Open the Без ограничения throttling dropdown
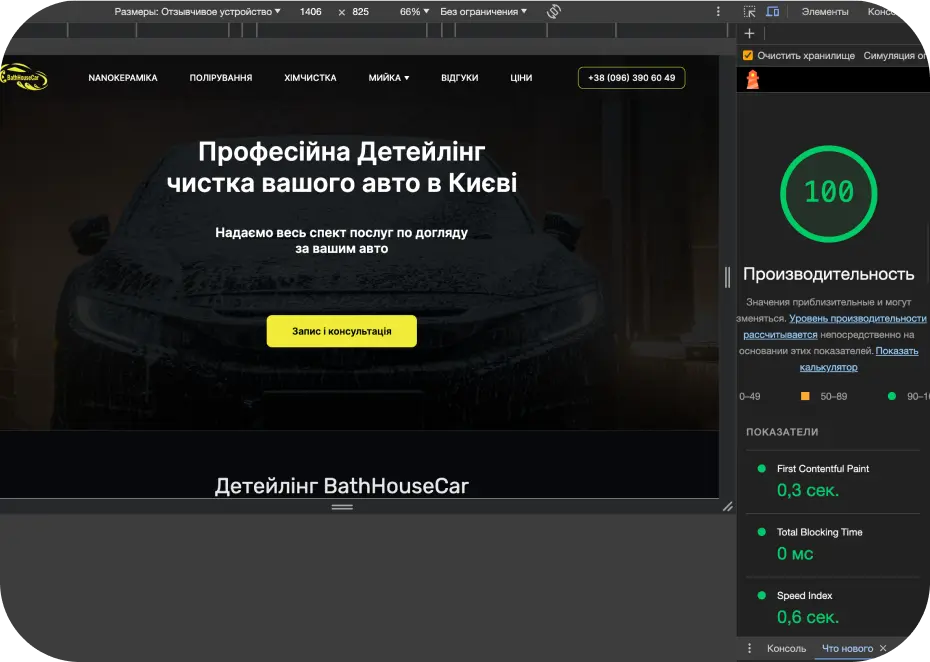Image resolution: width=930 pixels, height=662 pixels. 483,11
